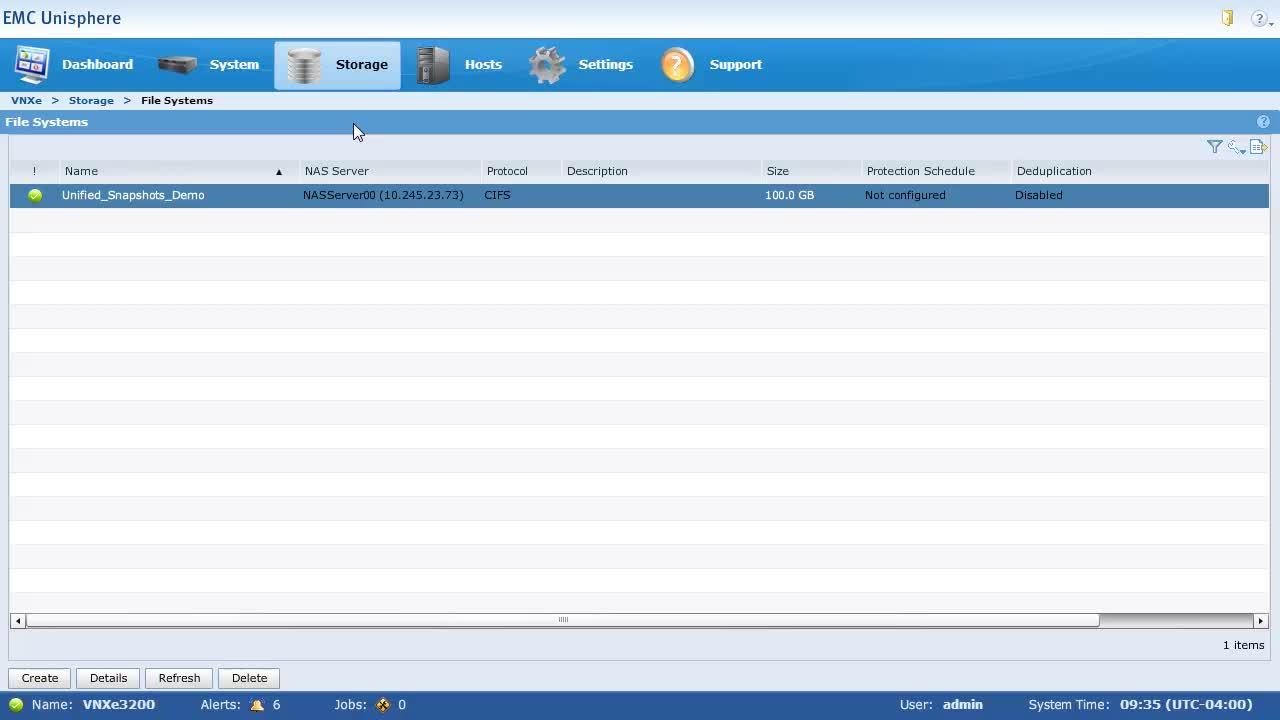Open the customize view wrench dropdown

point(1237,147)
